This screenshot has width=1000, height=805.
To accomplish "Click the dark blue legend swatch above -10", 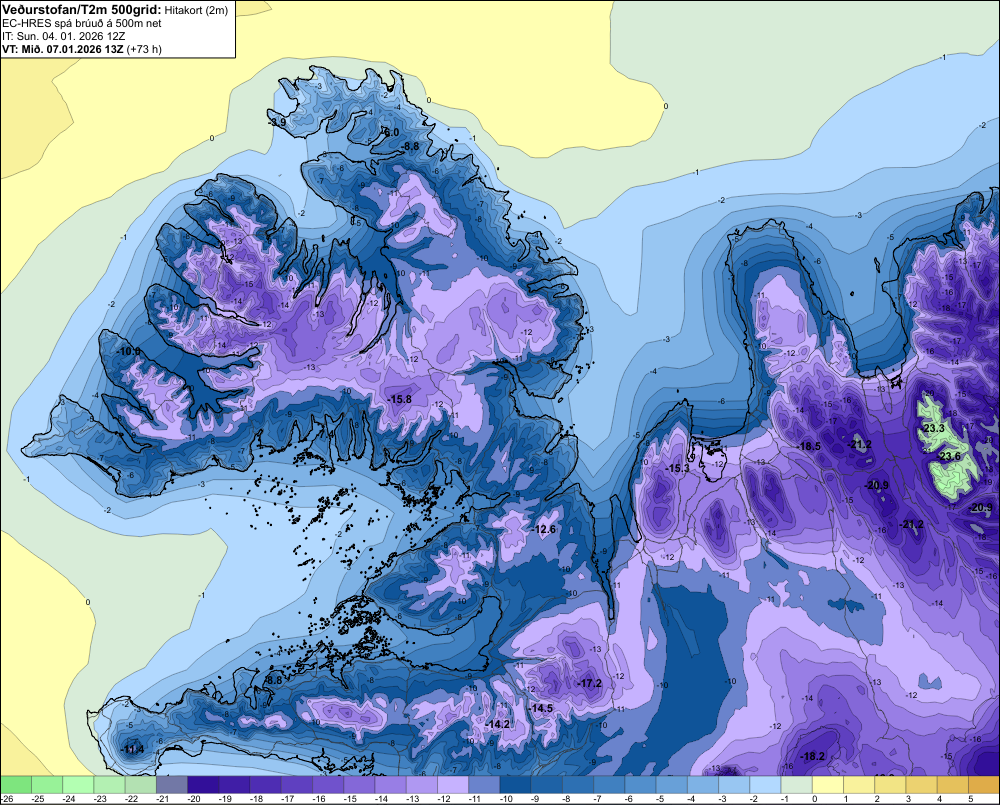I will (516, 785).
